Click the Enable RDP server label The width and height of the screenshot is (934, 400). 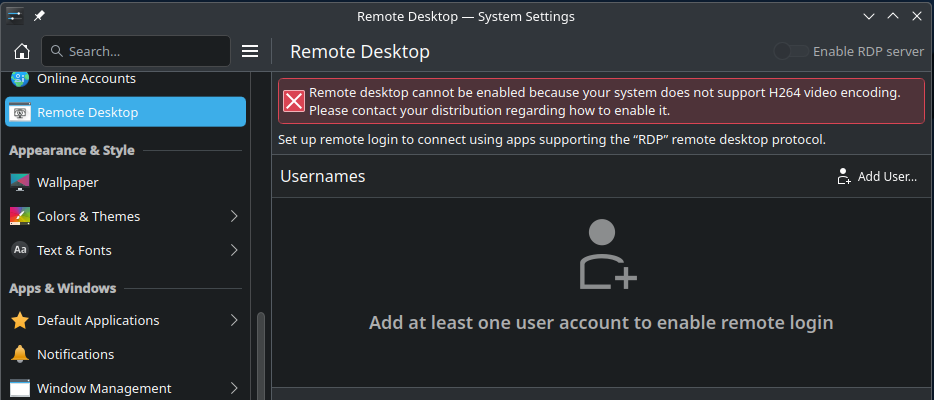coord(868,51)
